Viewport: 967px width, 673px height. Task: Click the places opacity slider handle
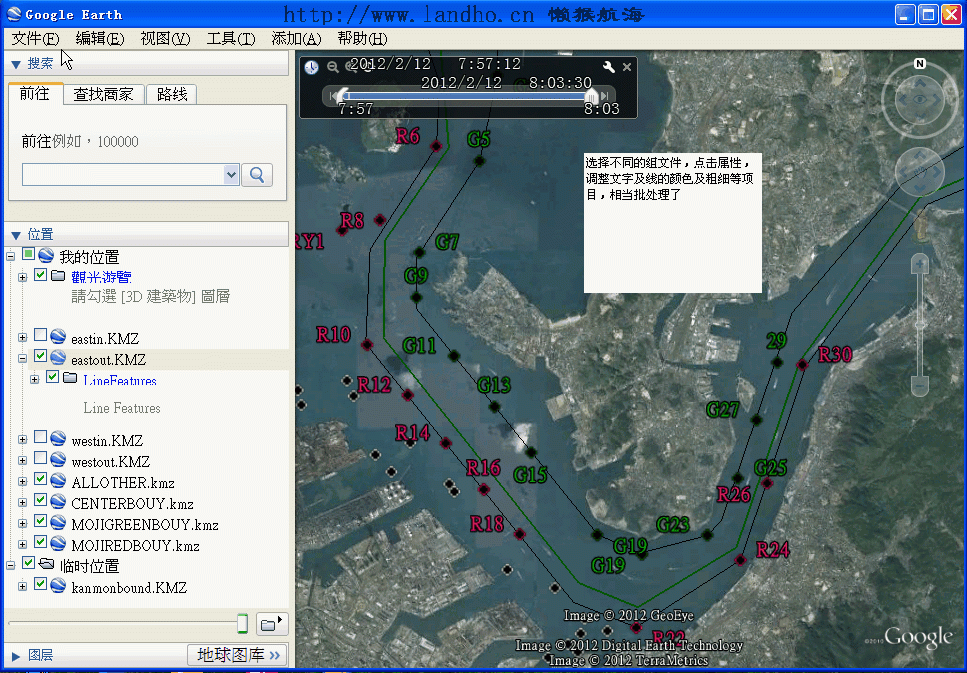[242, 624]
